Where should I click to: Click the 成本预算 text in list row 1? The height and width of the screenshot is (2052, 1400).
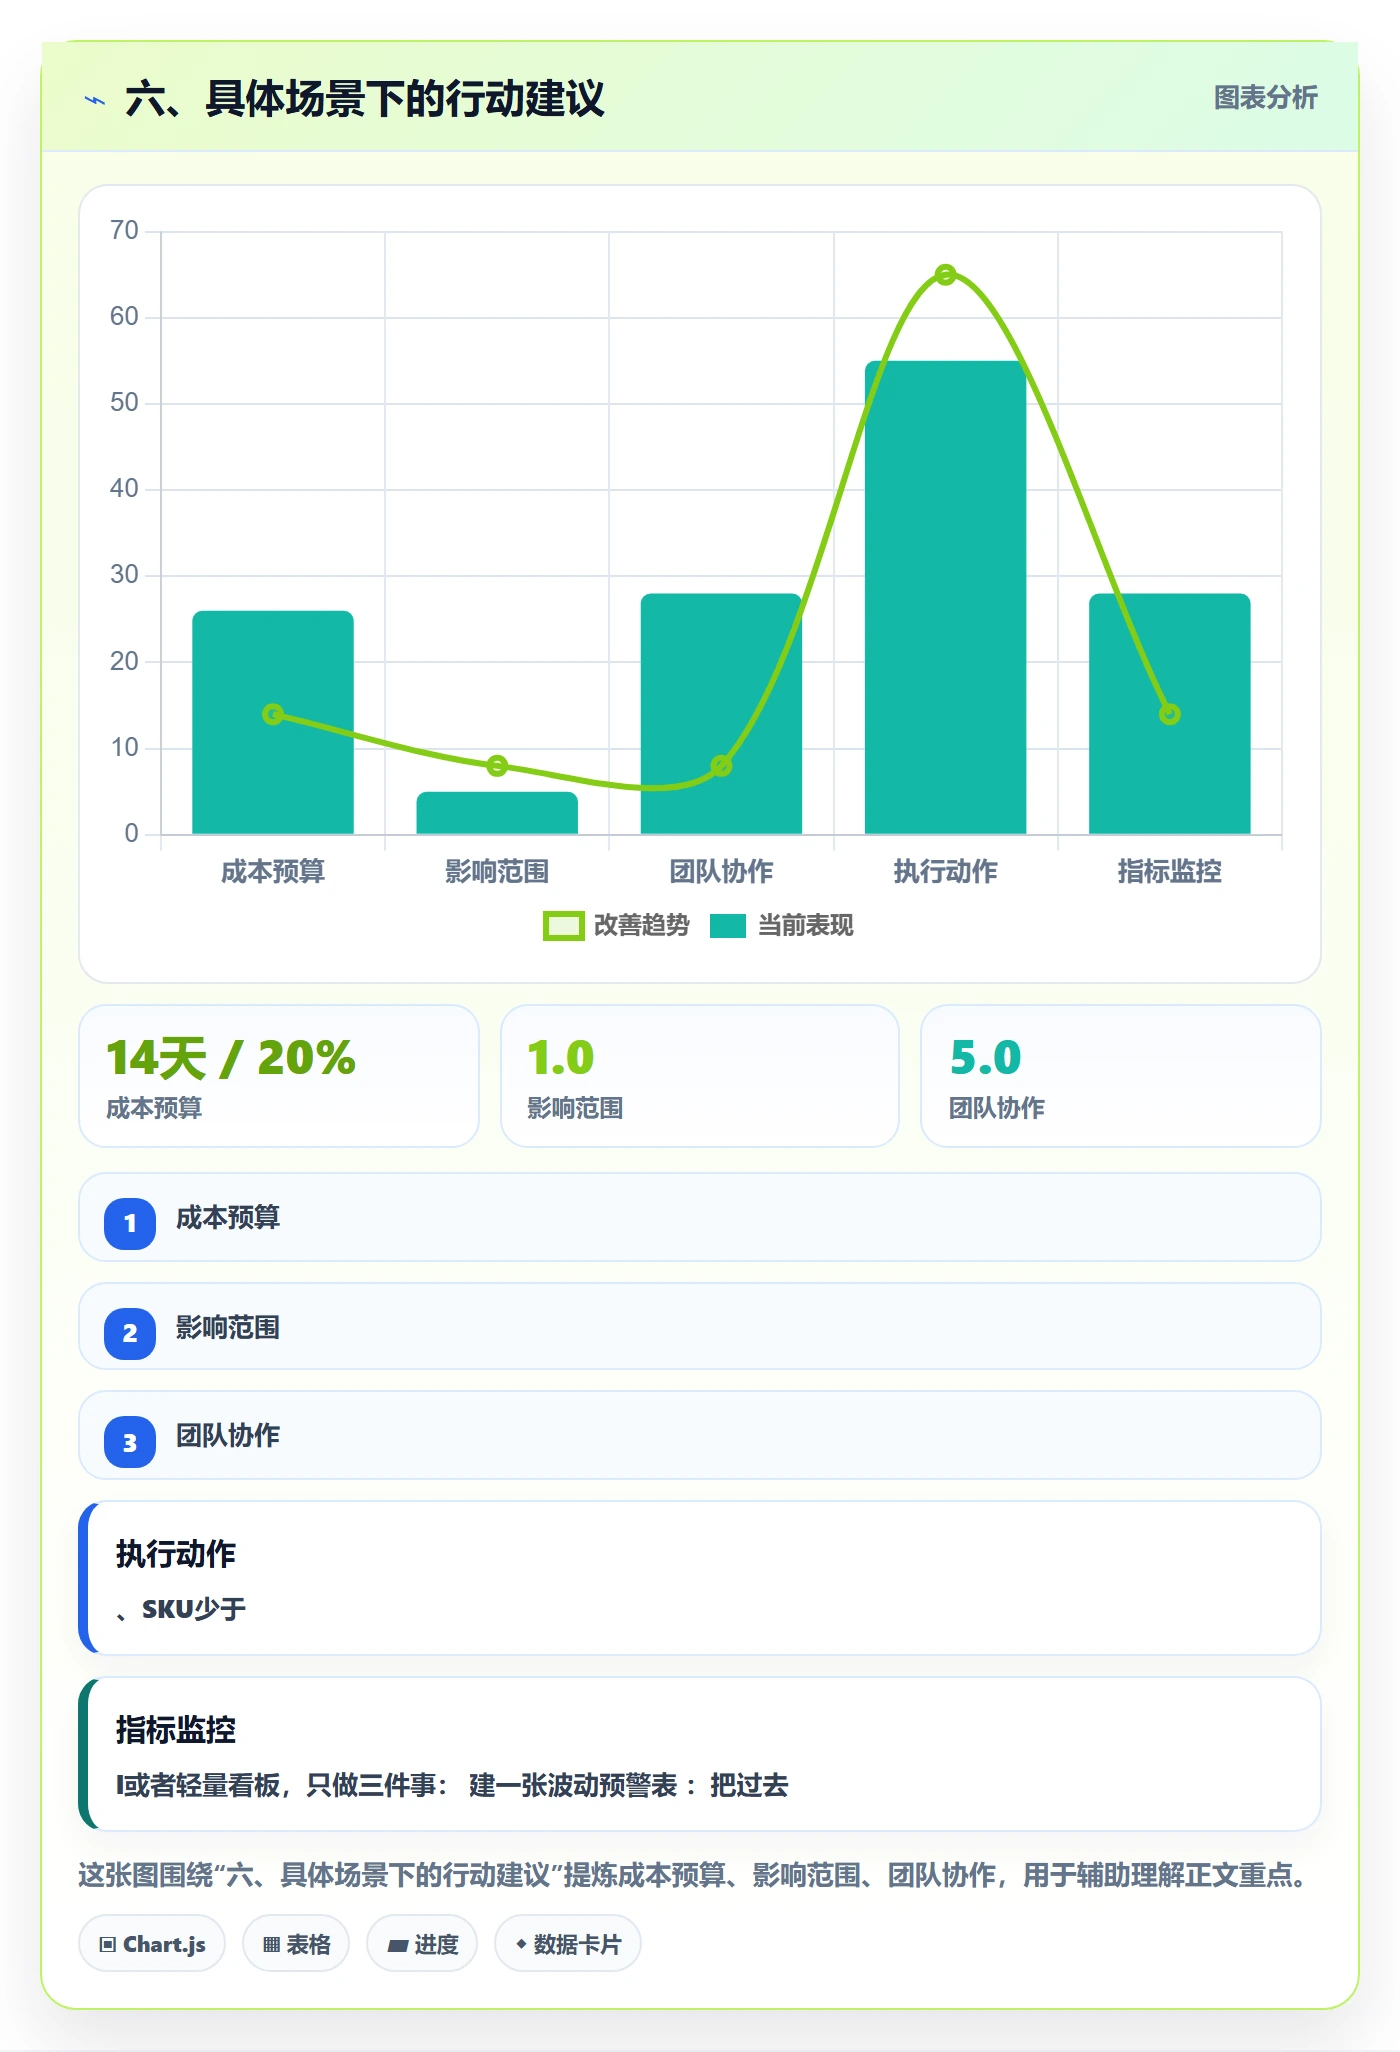(x=228, y=1218)
